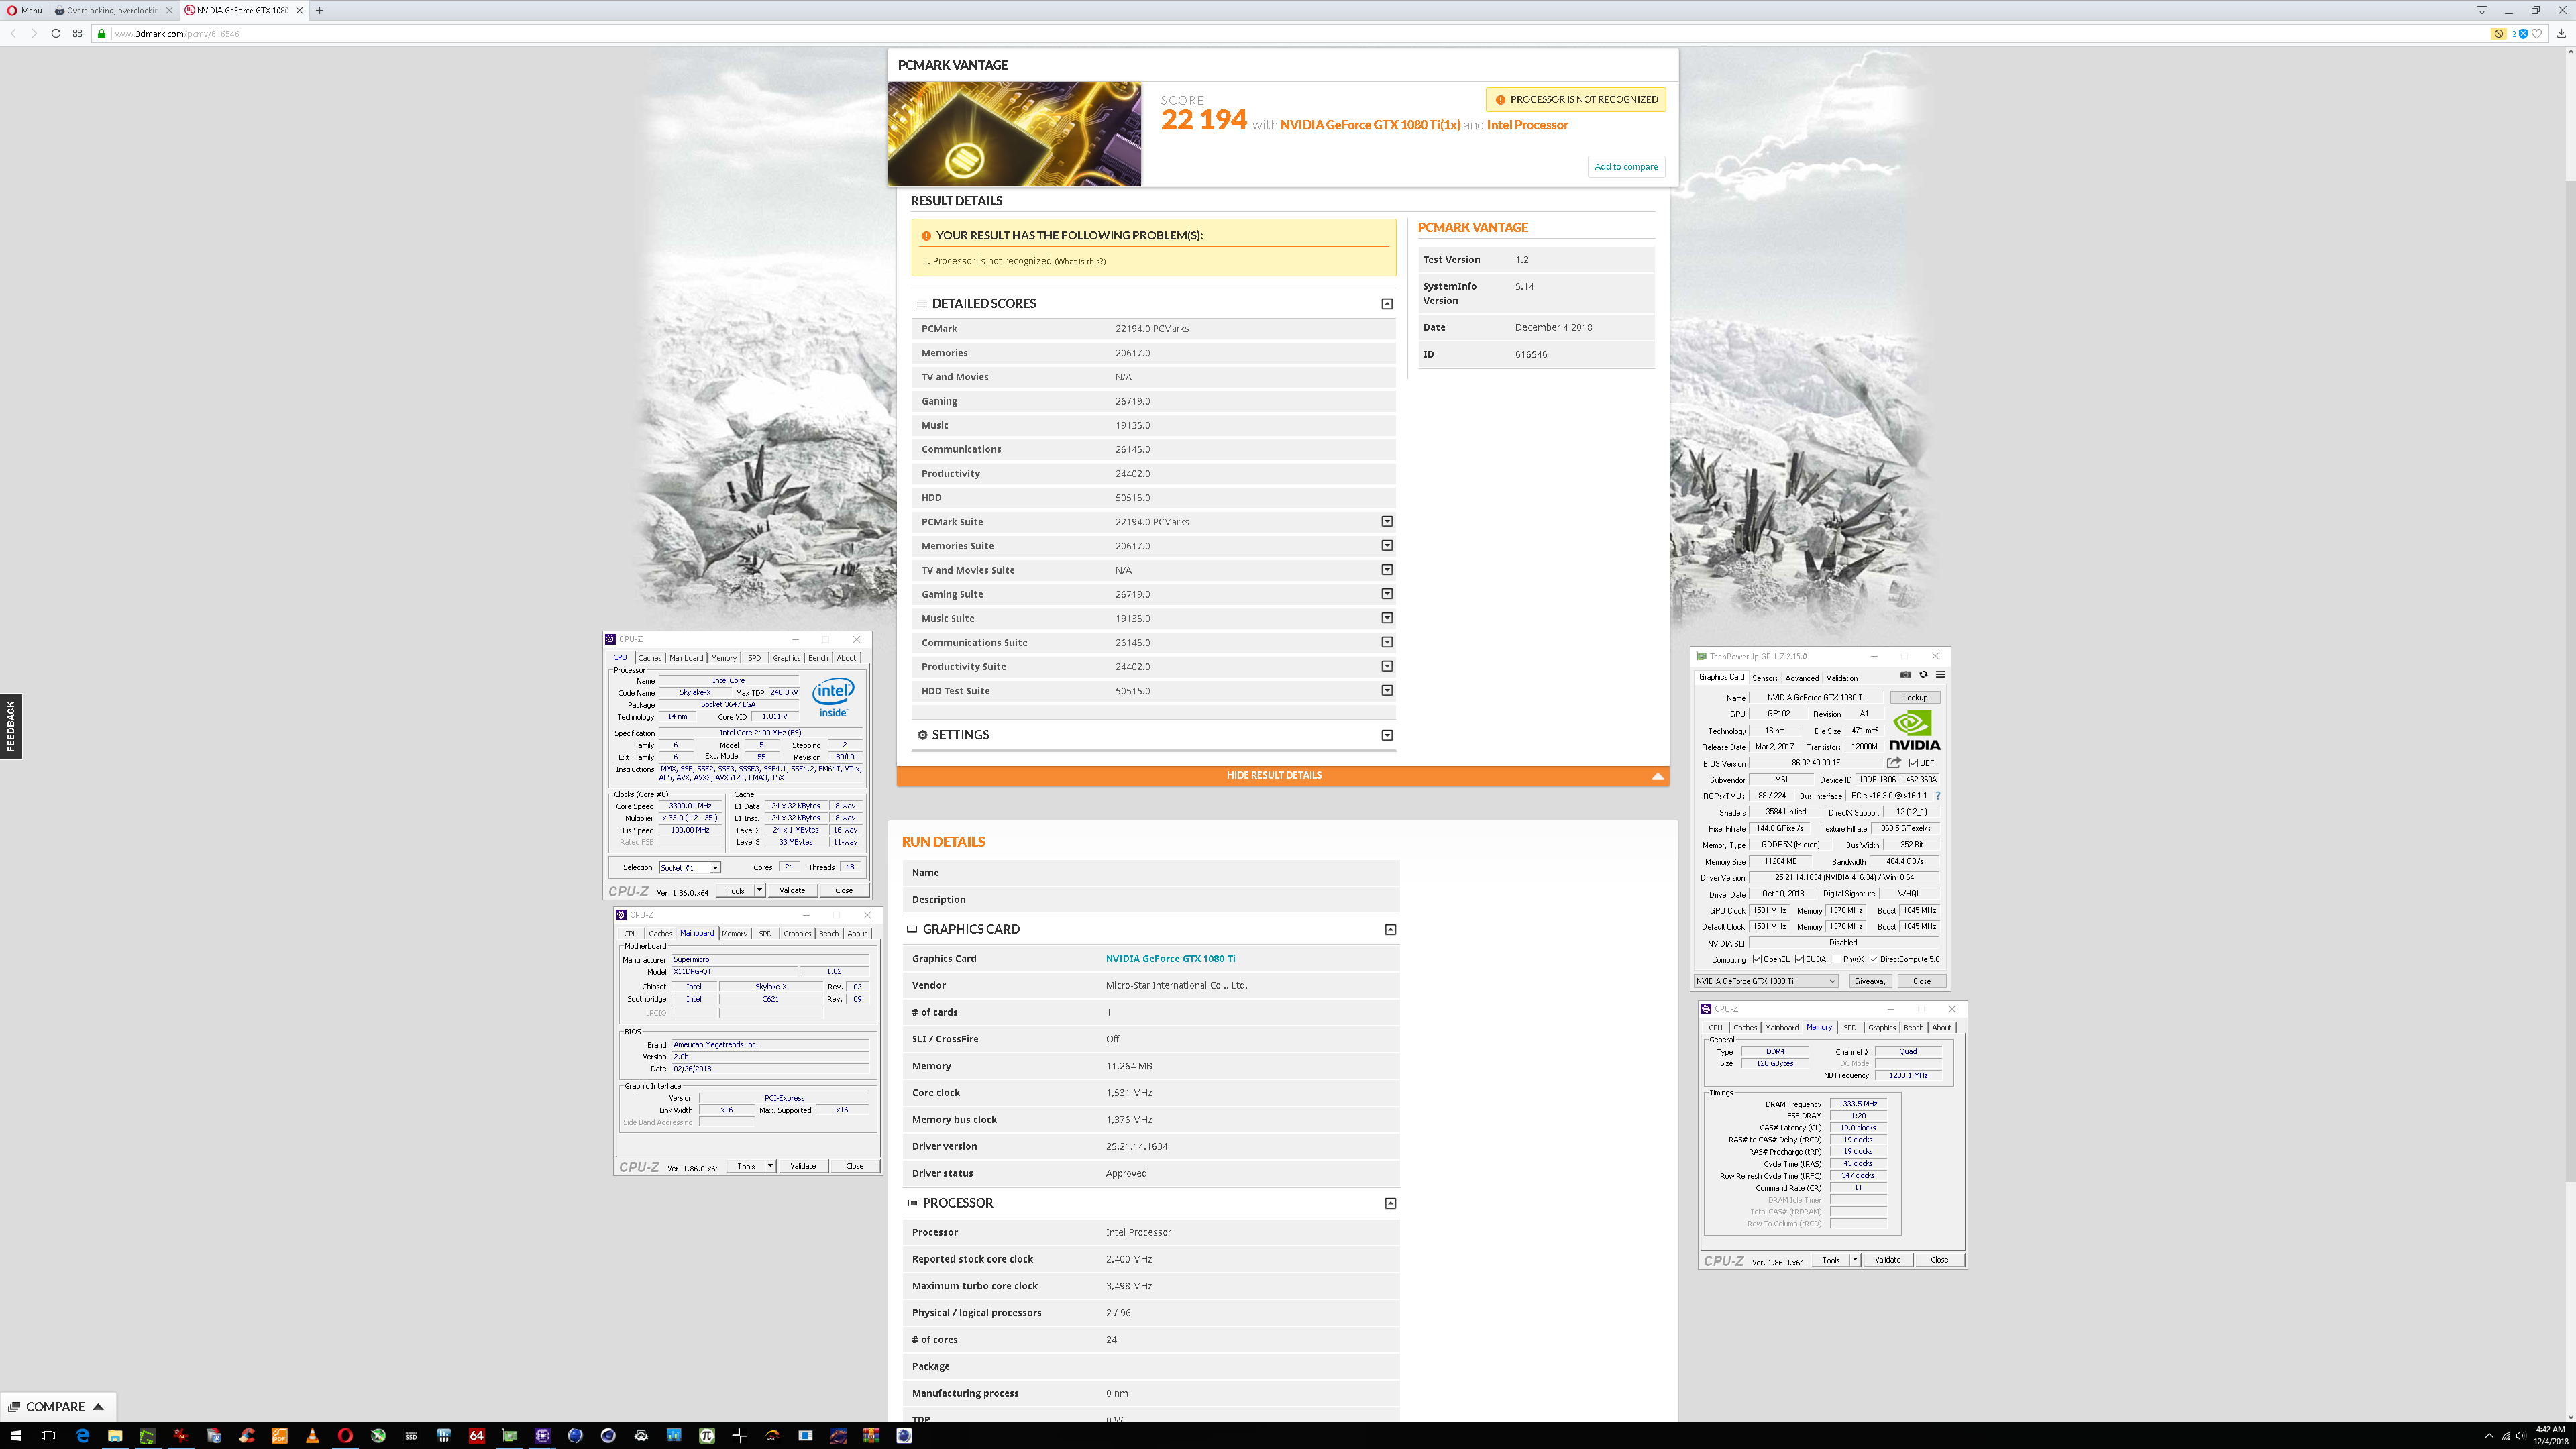Toggle the PhysX checkbox in GPU-Z
Viewport: 2576px width, 1449px height.
1837,959
